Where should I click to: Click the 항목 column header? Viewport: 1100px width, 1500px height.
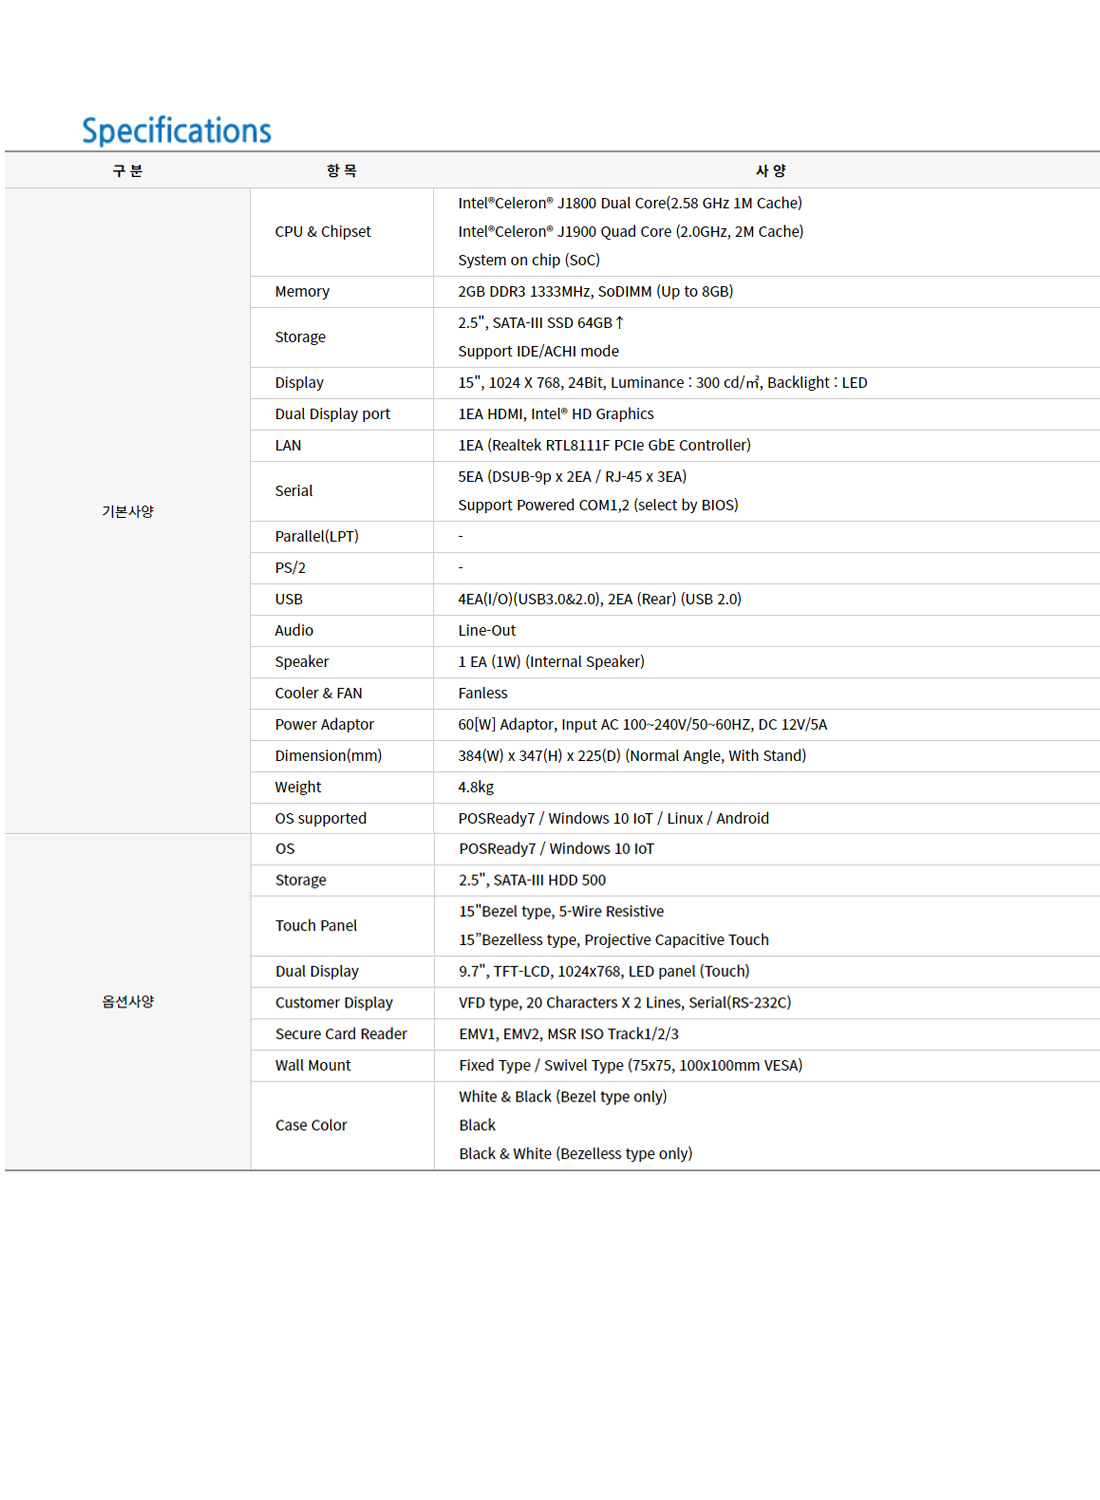point(341,171)
